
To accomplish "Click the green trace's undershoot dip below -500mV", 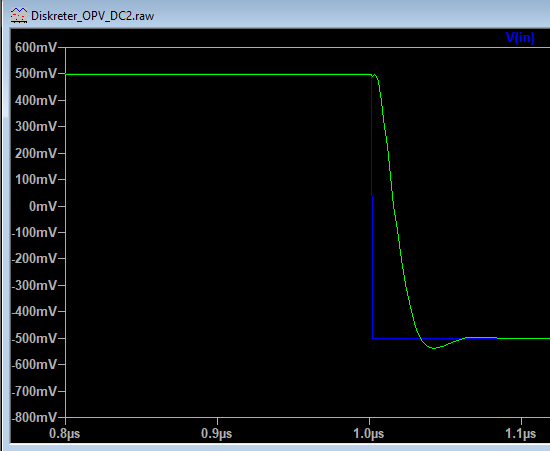I will (434, 348).
